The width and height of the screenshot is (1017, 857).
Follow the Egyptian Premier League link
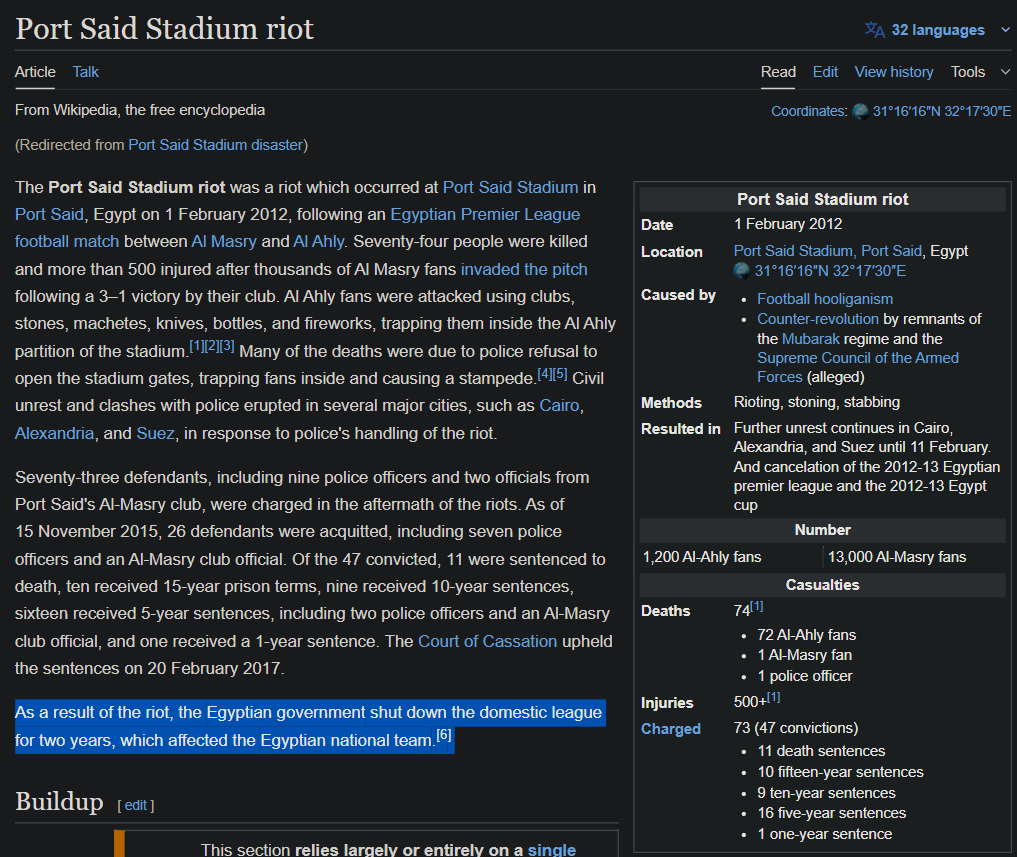point(485,215)
